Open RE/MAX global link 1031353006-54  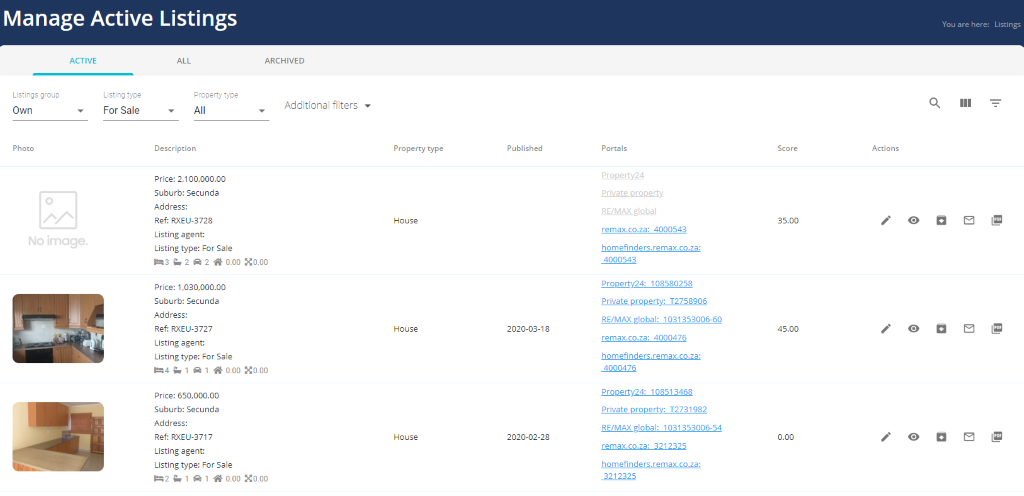pos(661,428)
